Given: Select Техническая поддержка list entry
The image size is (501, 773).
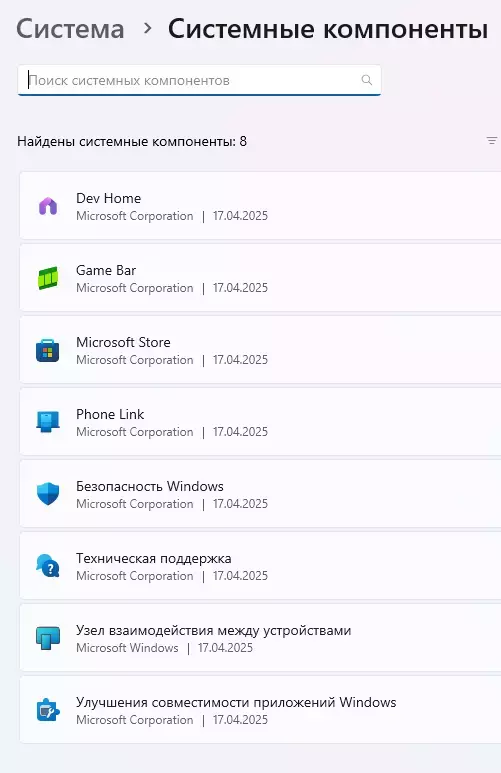Looking at the screenshot, I should pos(260,566).
